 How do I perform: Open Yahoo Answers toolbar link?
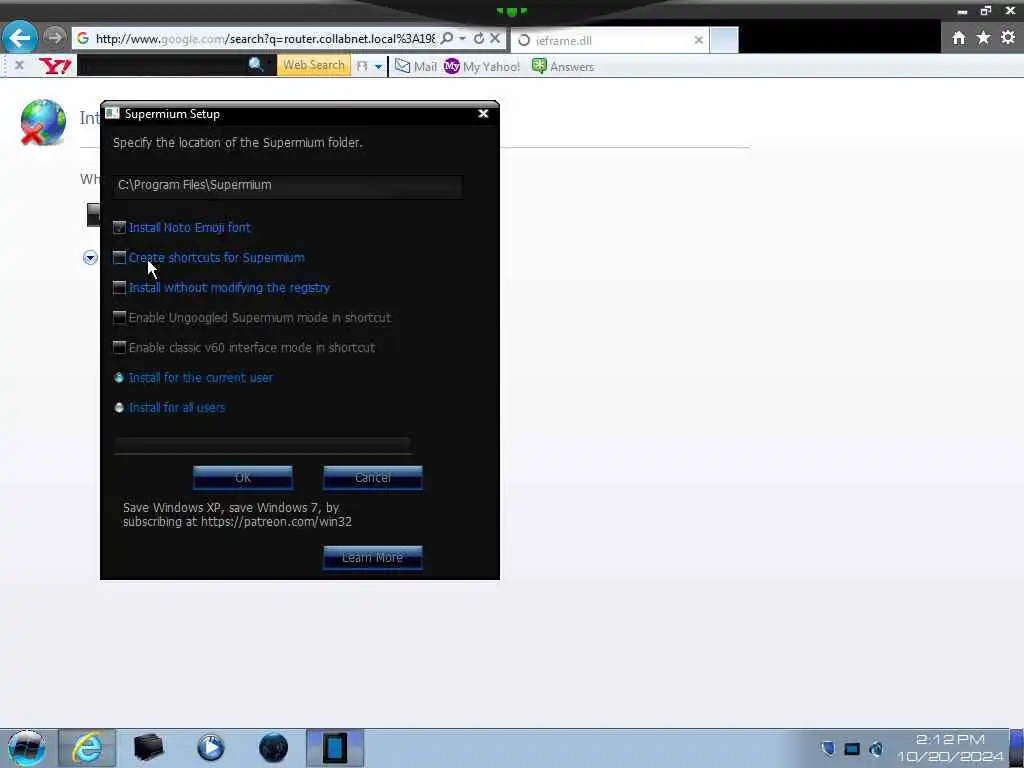(x=563, y=66)
